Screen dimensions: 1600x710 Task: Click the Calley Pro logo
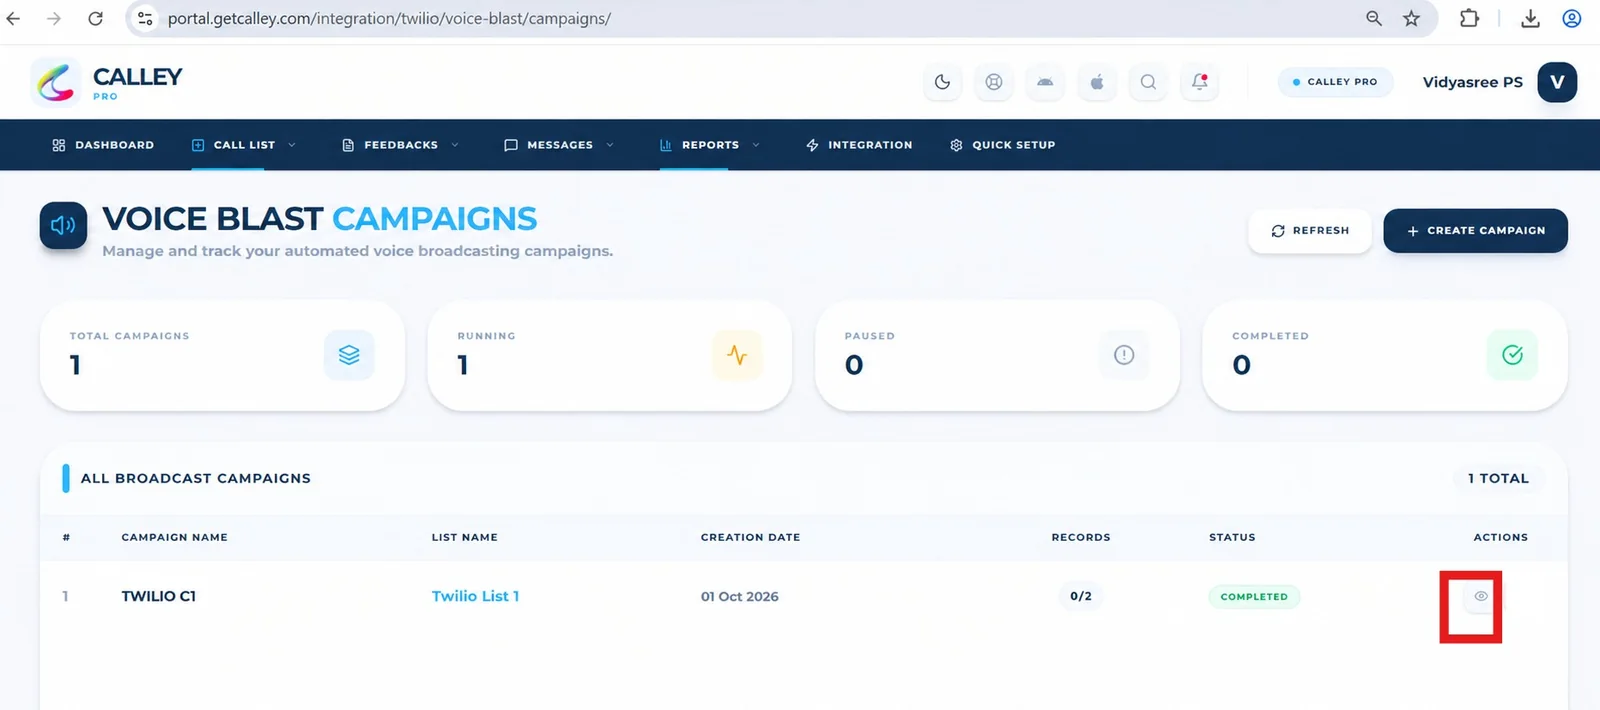click(x=108, y=82)
